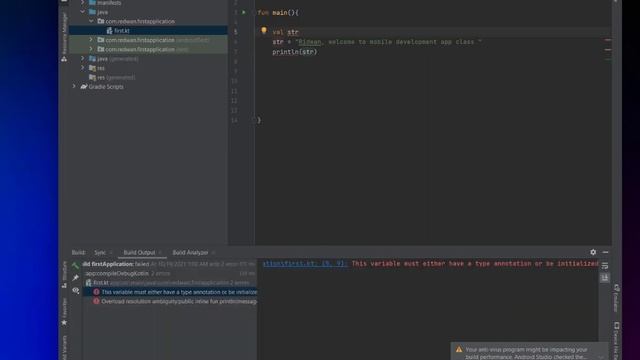The width and height of the screenshot is (640, 360).
Task: Expand the res folder
Action: (x=83, y=68)
